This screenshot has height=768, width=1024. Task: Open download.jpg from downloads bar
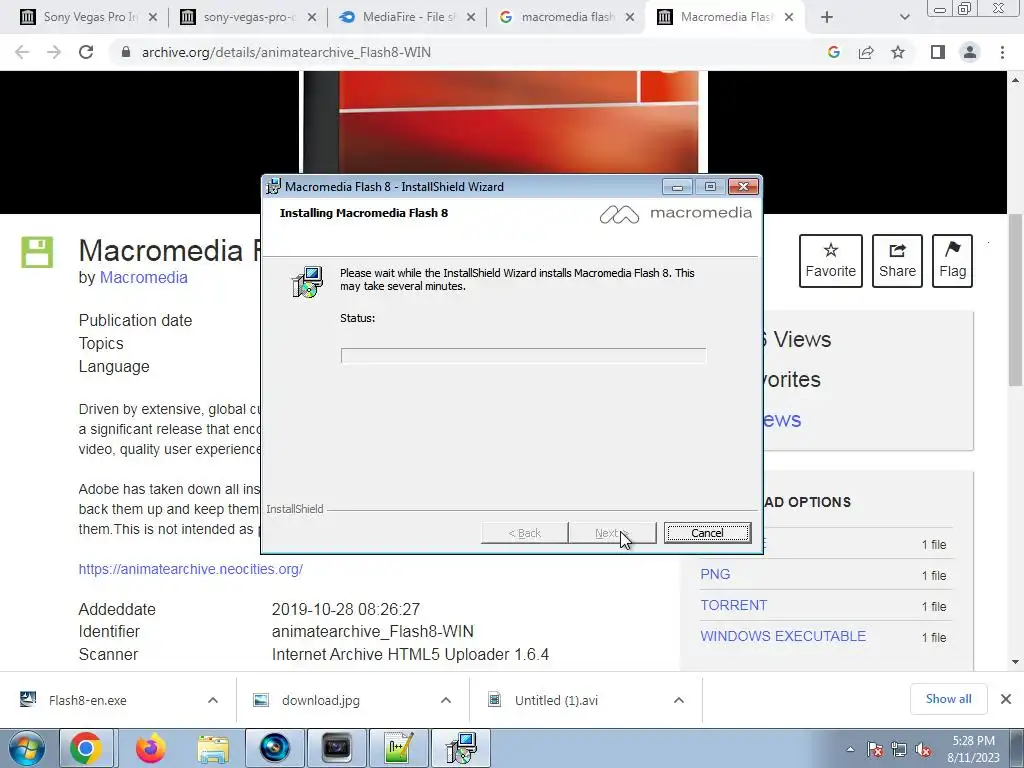pos(321,700)
